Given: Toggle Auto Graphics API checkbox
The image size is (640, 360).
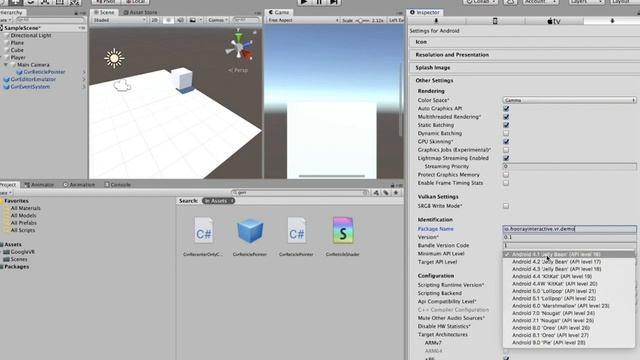Looking at the screenshot, I should tap(506, 109).
